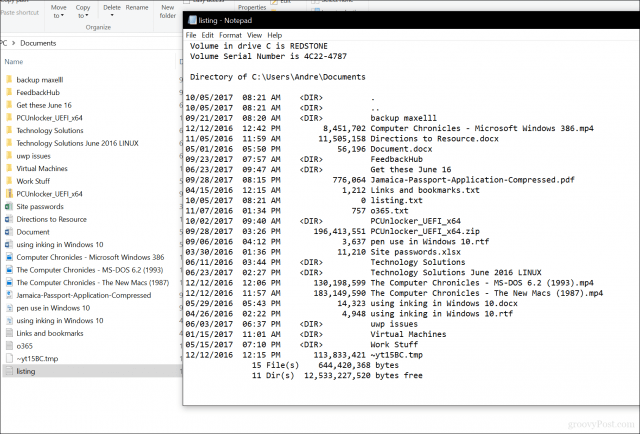Click the Notepad icon in listing title bar

coord(192,20)
